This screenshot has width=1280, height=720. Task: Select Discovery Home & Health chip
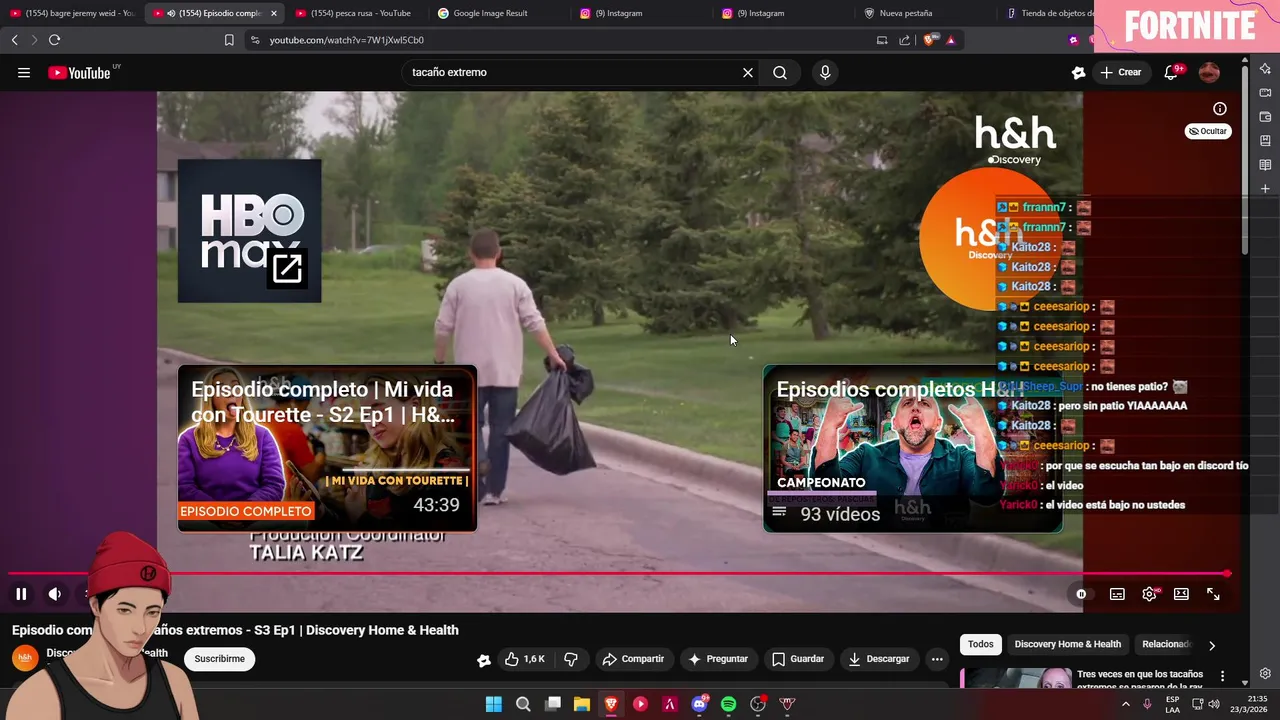(x=1068, y=644)
